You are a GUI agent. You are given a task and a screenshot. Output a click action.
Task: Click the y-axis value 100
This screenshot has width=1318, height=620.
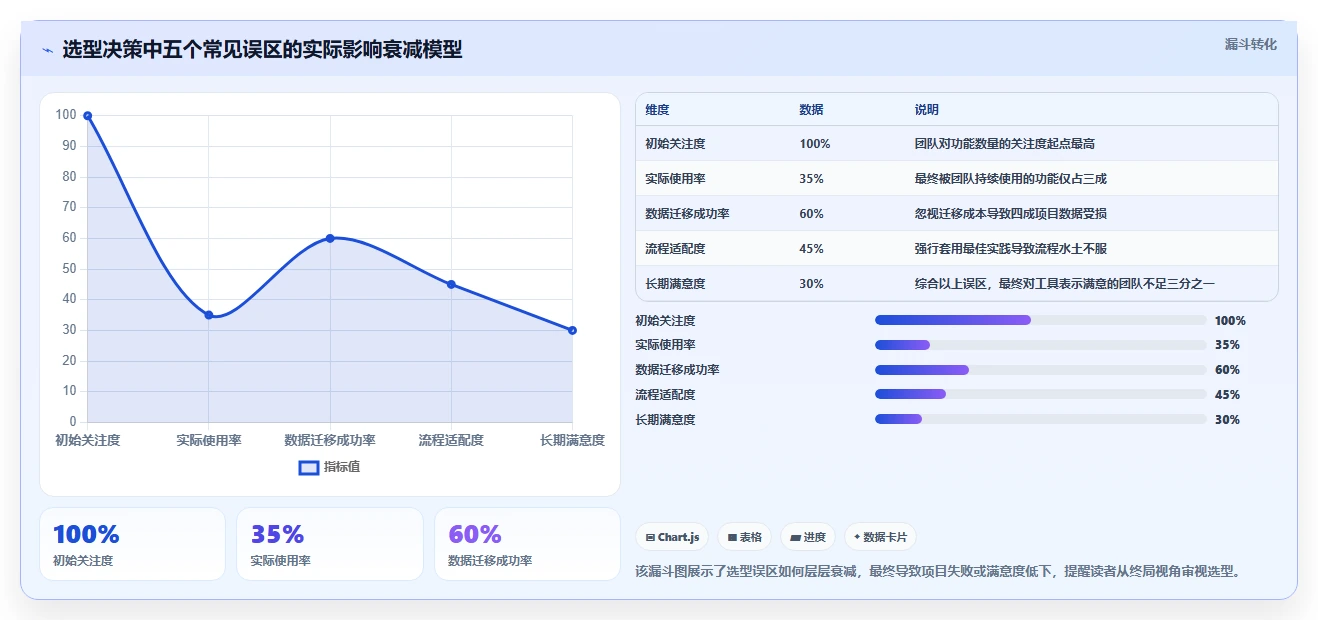[x=66, y=115]
